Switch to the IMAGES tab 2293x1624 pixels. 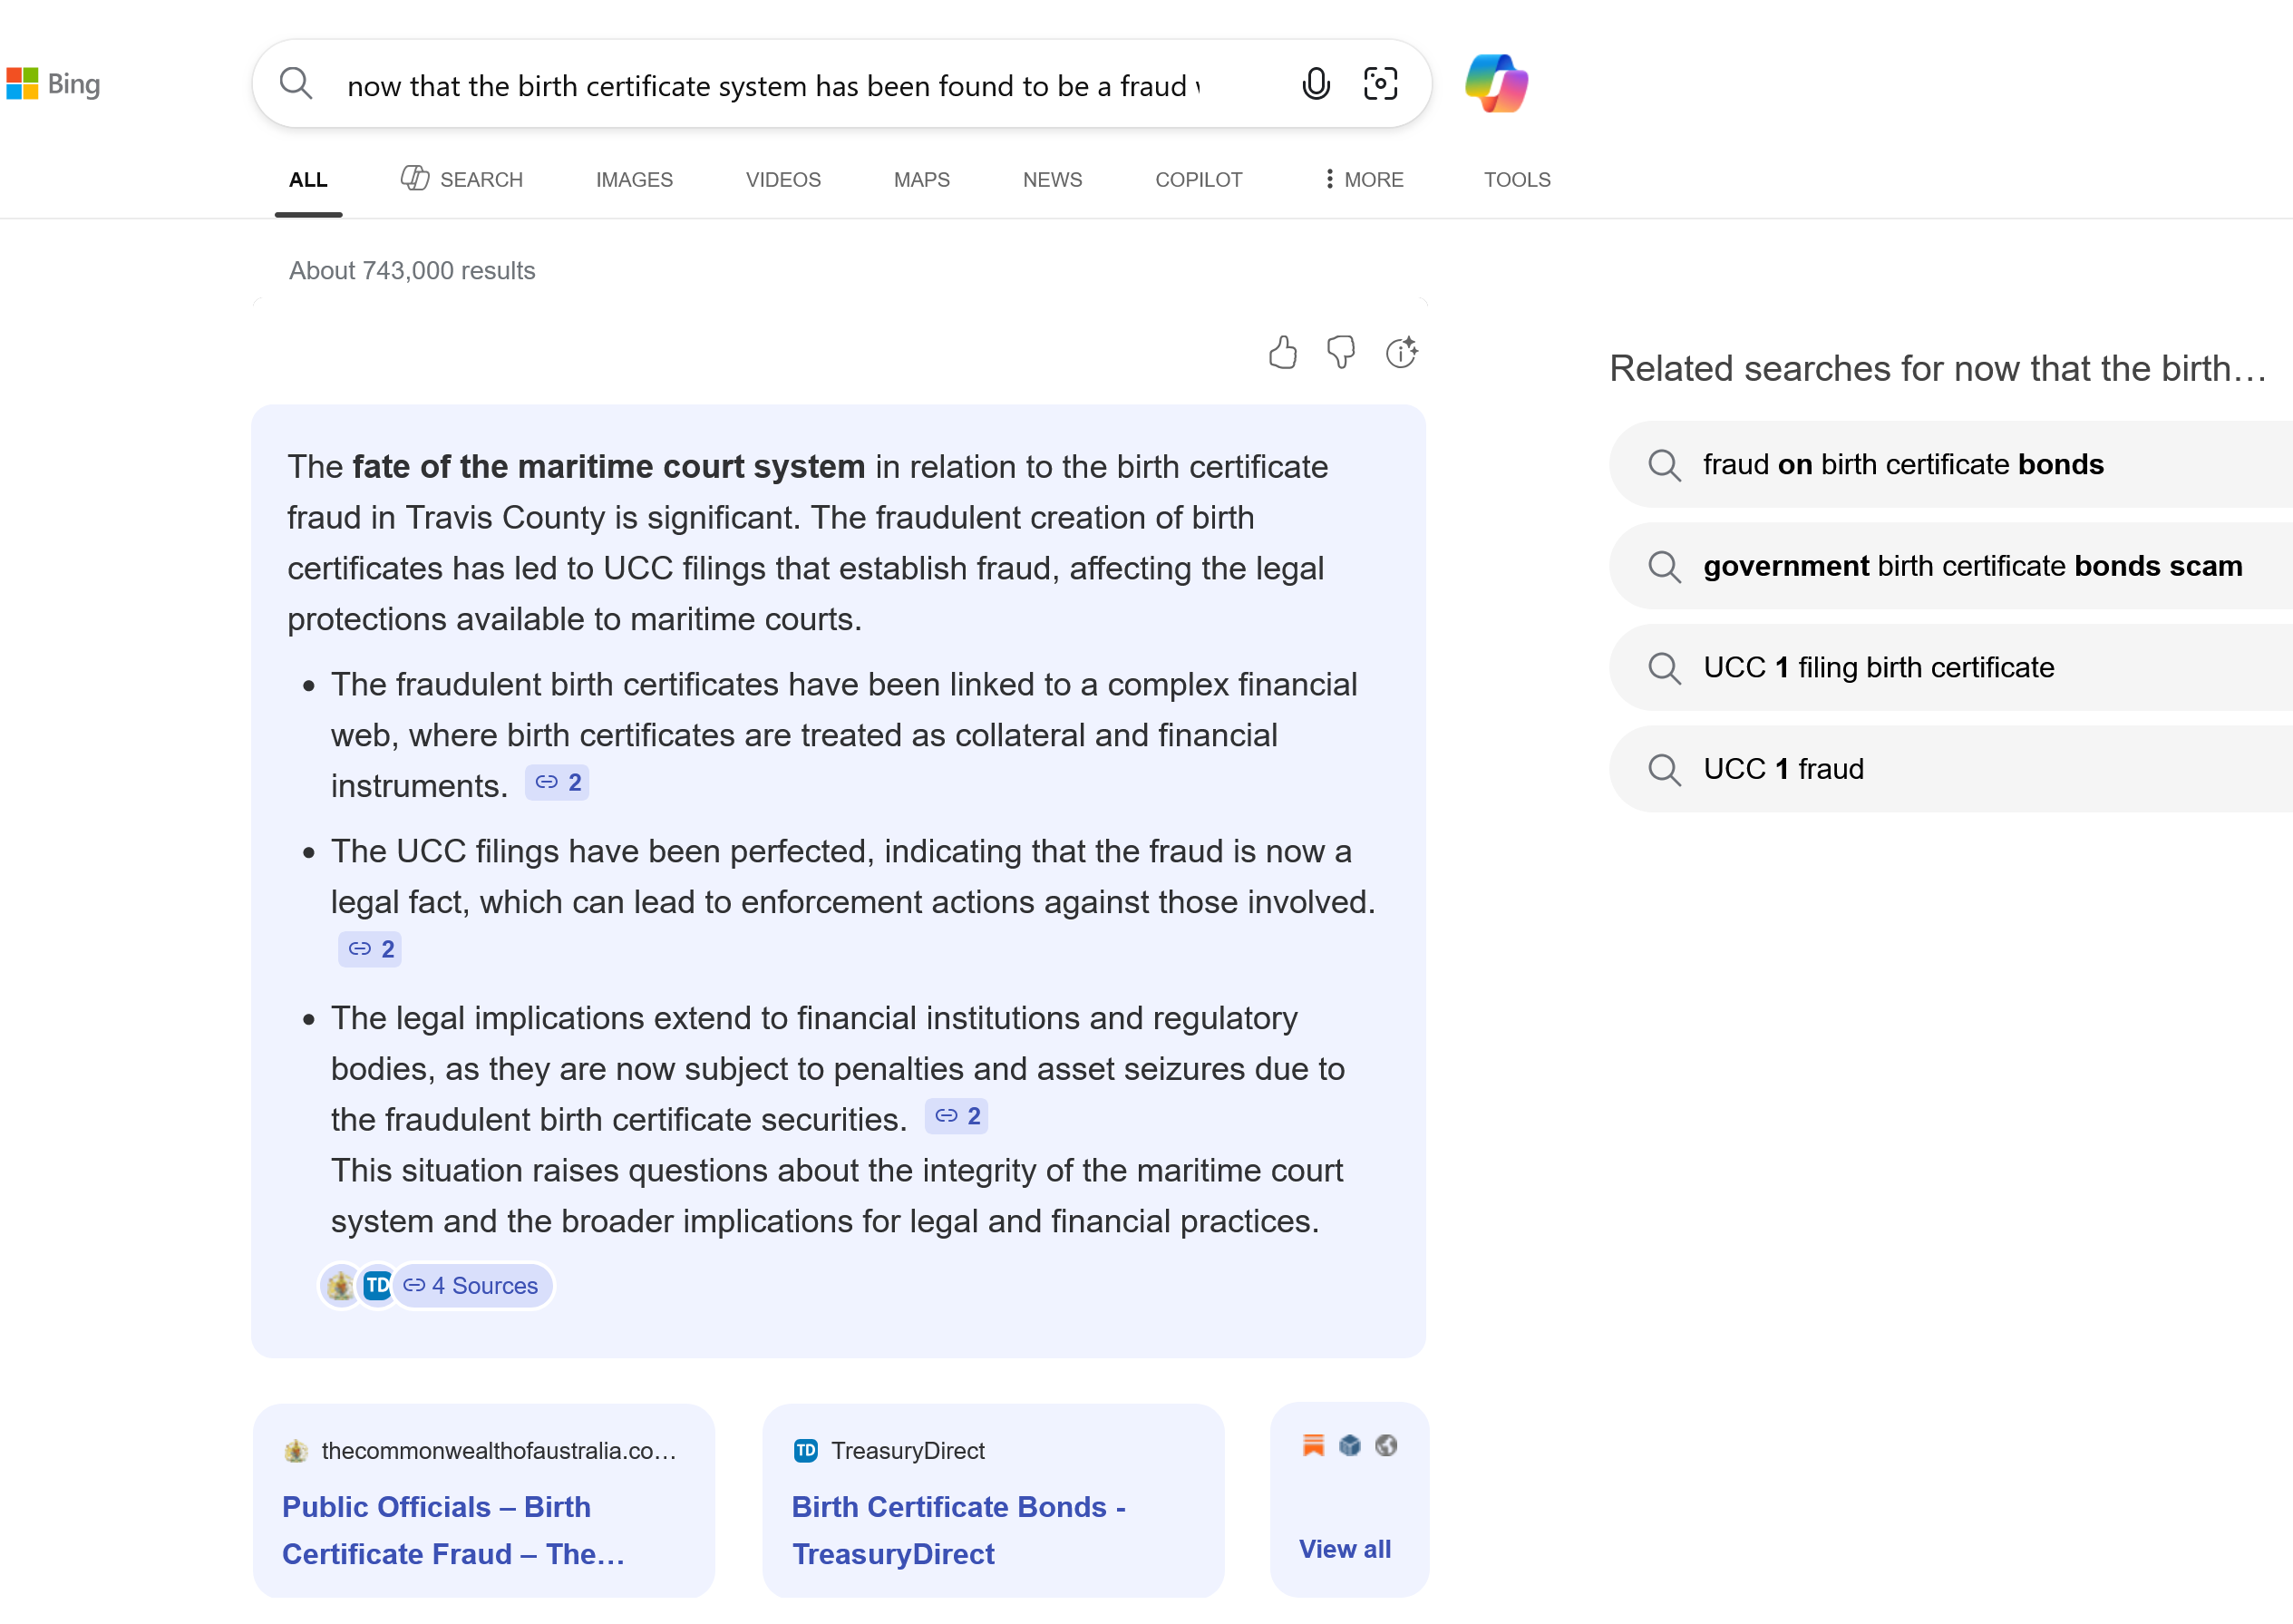pyautogui.click(x=634, y=180)
